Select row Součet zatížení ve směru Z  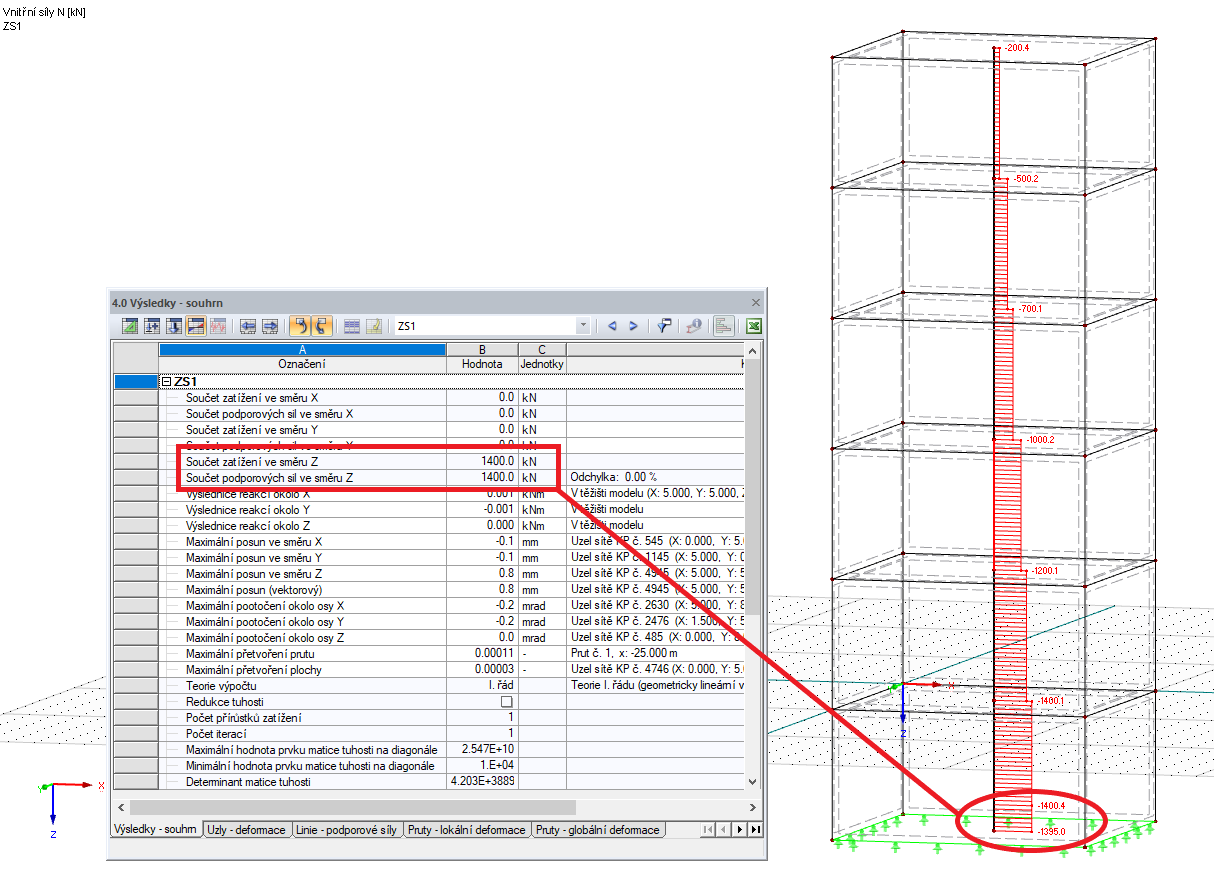click(x=430, y=461)
